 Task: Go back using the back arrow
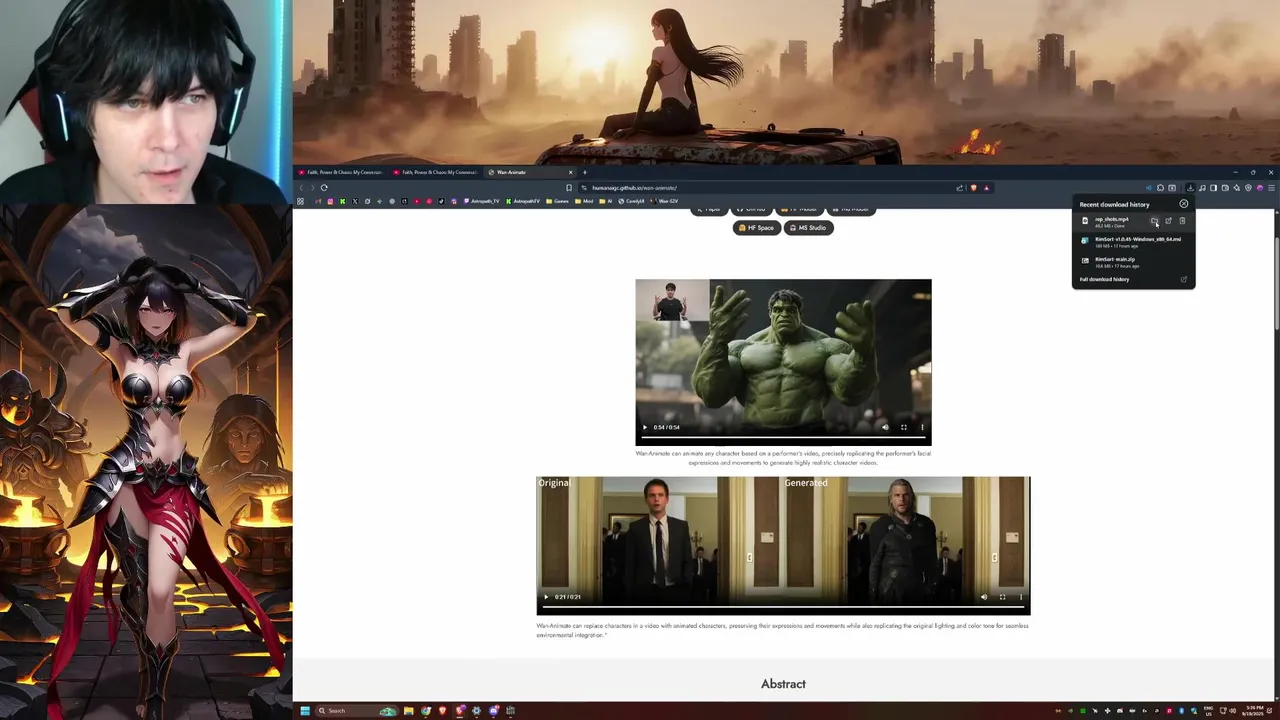tap(301, 188)
